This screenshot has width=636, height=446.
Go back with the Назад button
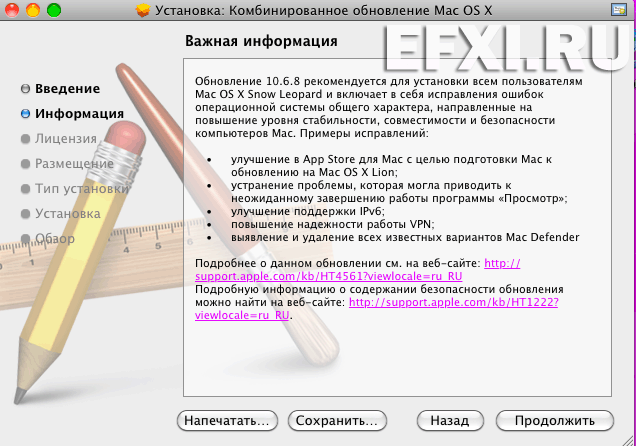[450, 420]
